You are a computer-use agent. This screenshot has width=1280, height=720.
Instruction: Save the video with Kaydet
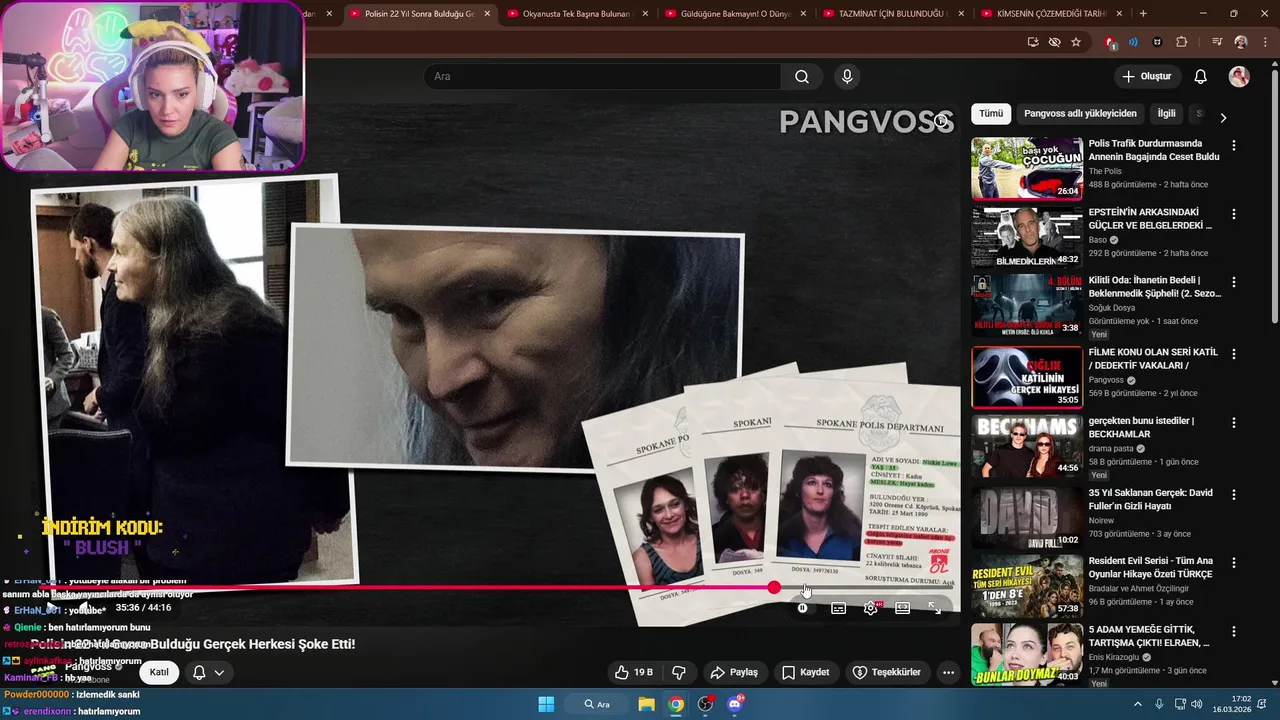coord(806,672)
